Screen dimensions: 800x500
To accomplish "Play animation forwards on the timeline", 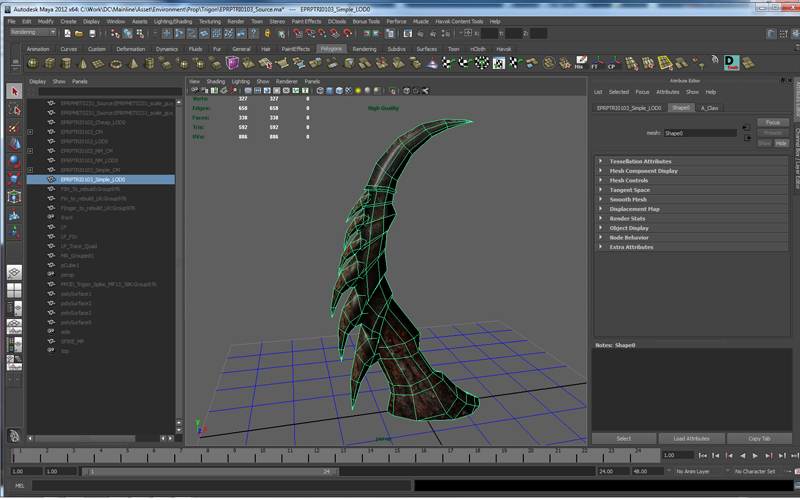I will 755,456.
